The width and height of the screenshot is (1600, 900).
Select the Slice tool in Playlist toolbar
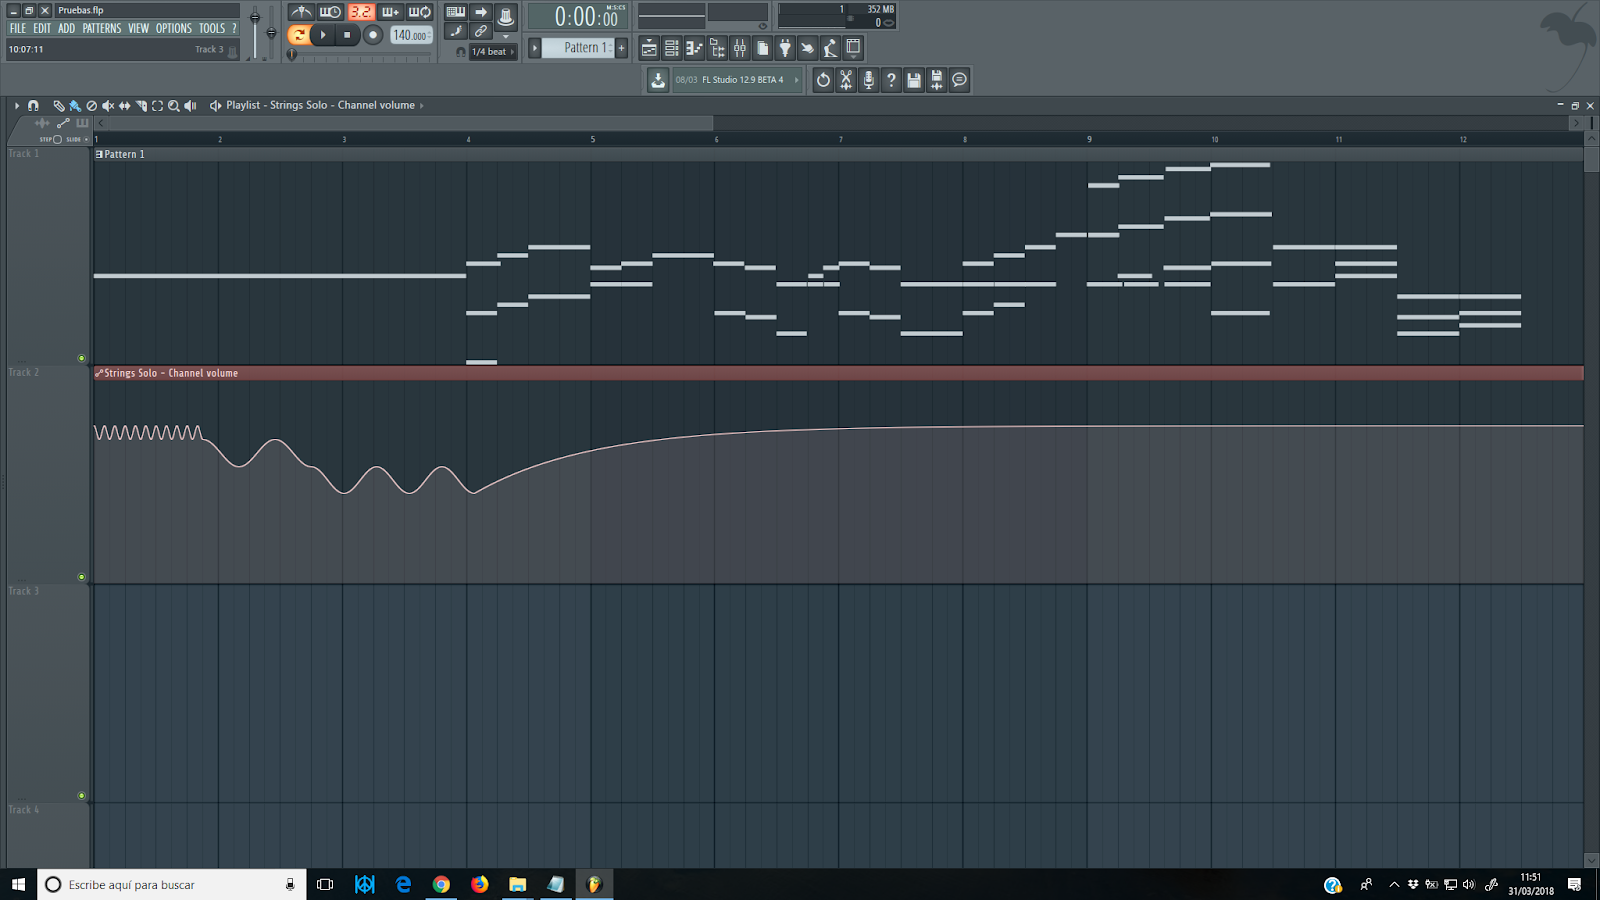click(142, 106)
